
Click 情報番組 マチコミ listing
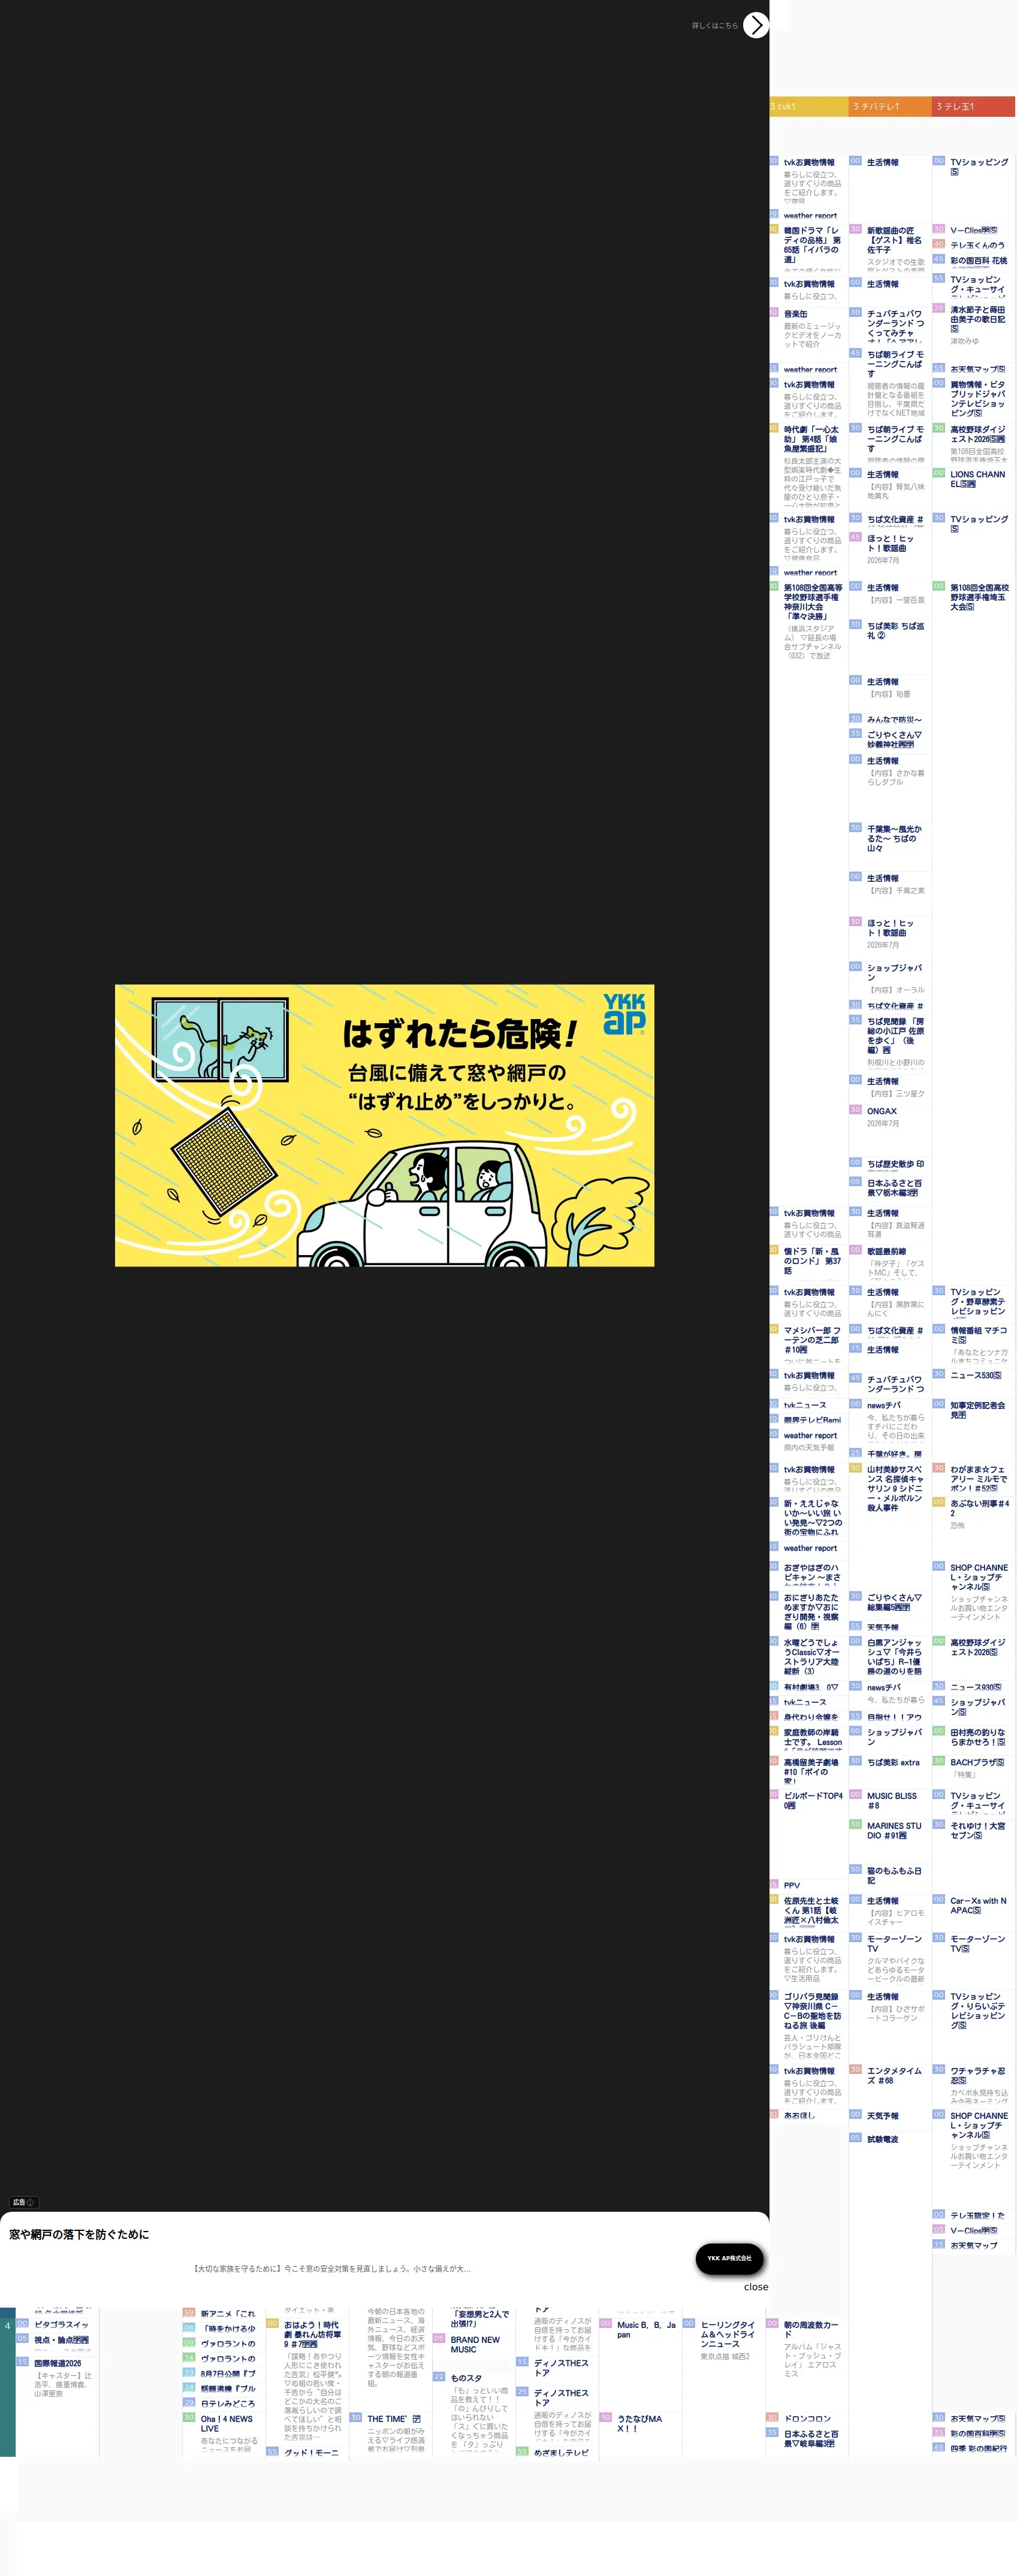point(978,1335)
